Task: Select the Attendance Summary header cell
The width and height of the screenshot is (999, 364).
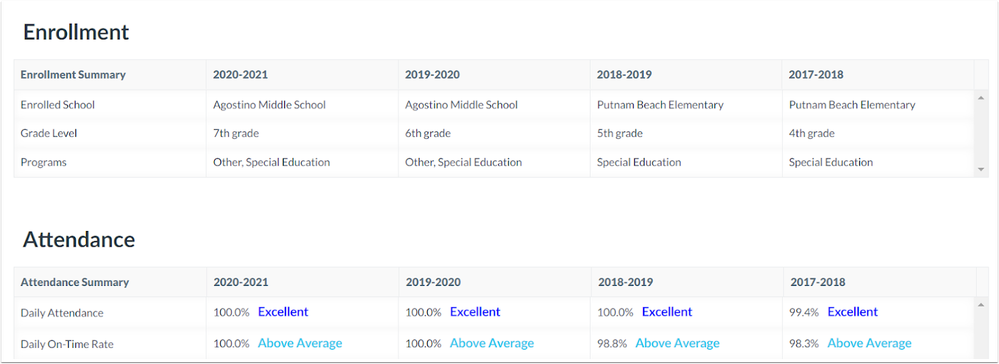Action: (110, 282)
